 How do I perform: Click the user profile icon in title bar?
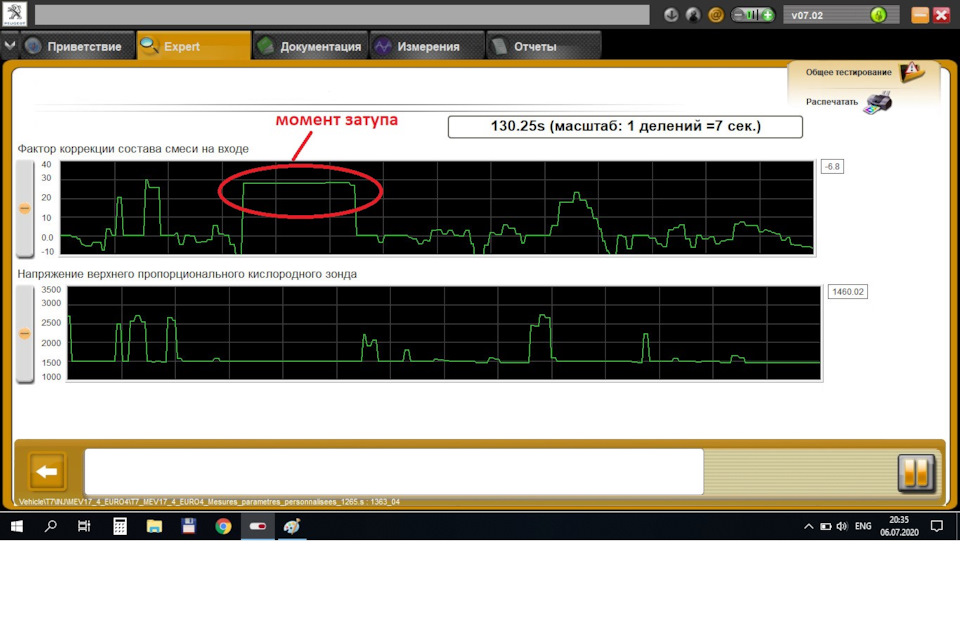pos(693,15)
